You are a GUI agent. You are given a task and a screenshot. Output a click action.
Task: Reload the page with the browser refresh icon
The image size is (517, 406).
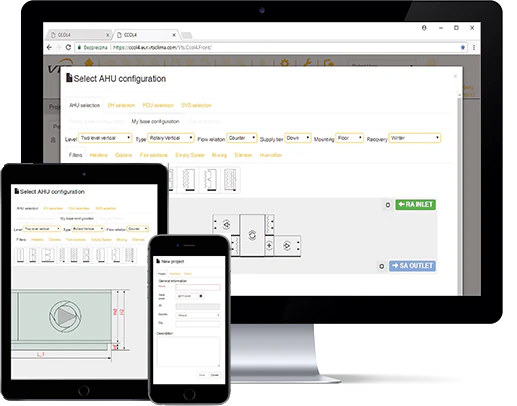(x=68, y=47)
